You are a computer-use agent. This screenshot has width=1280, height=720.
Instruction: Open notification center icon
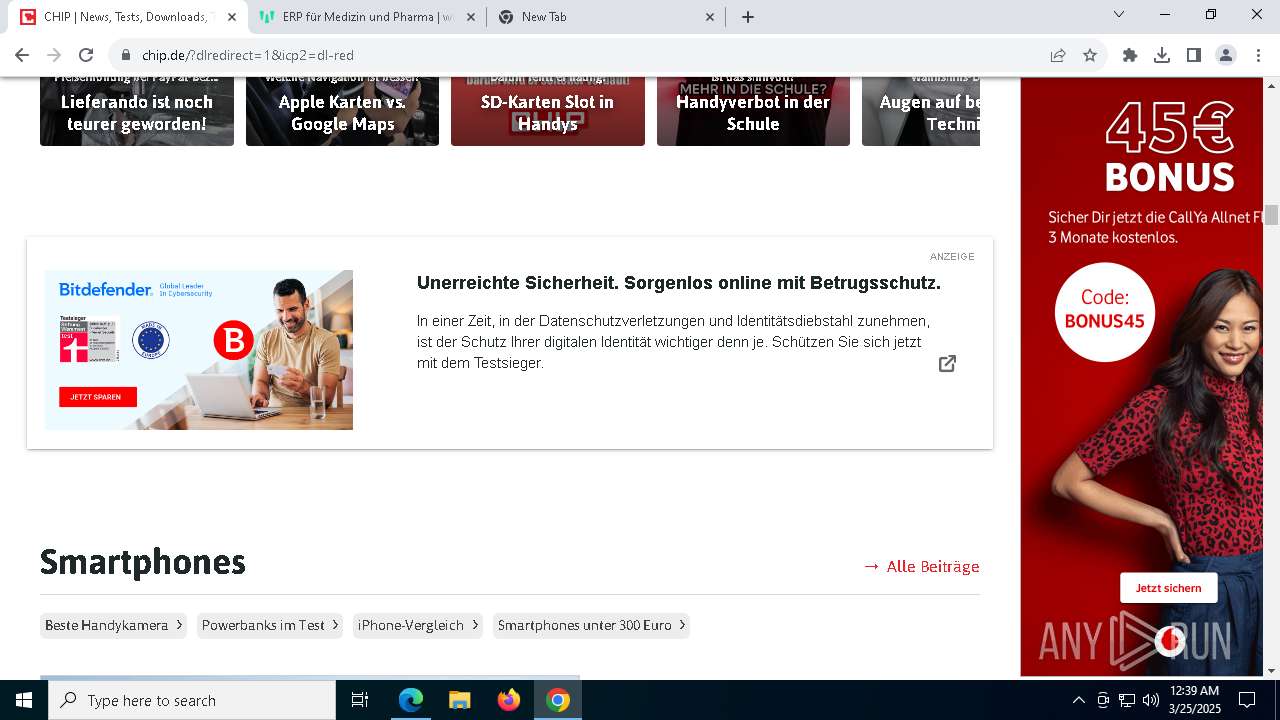point(1247,700)
